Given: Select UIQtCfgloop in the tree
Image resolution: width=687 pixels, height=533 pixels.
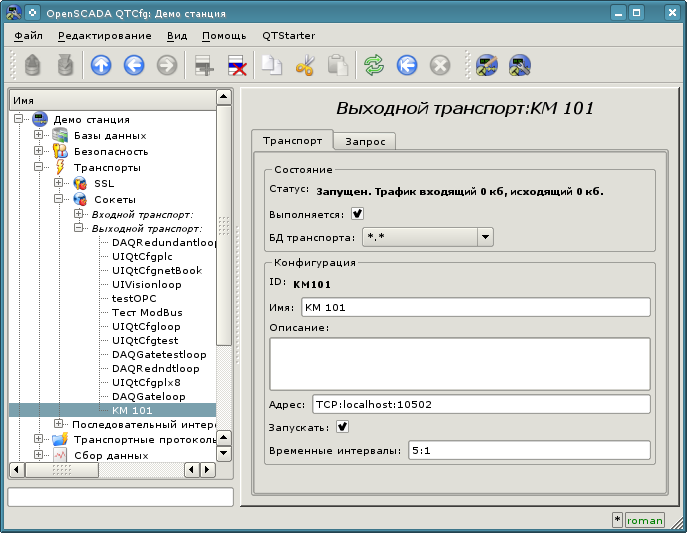Looking at the screenshot, I should click(146, 326).
